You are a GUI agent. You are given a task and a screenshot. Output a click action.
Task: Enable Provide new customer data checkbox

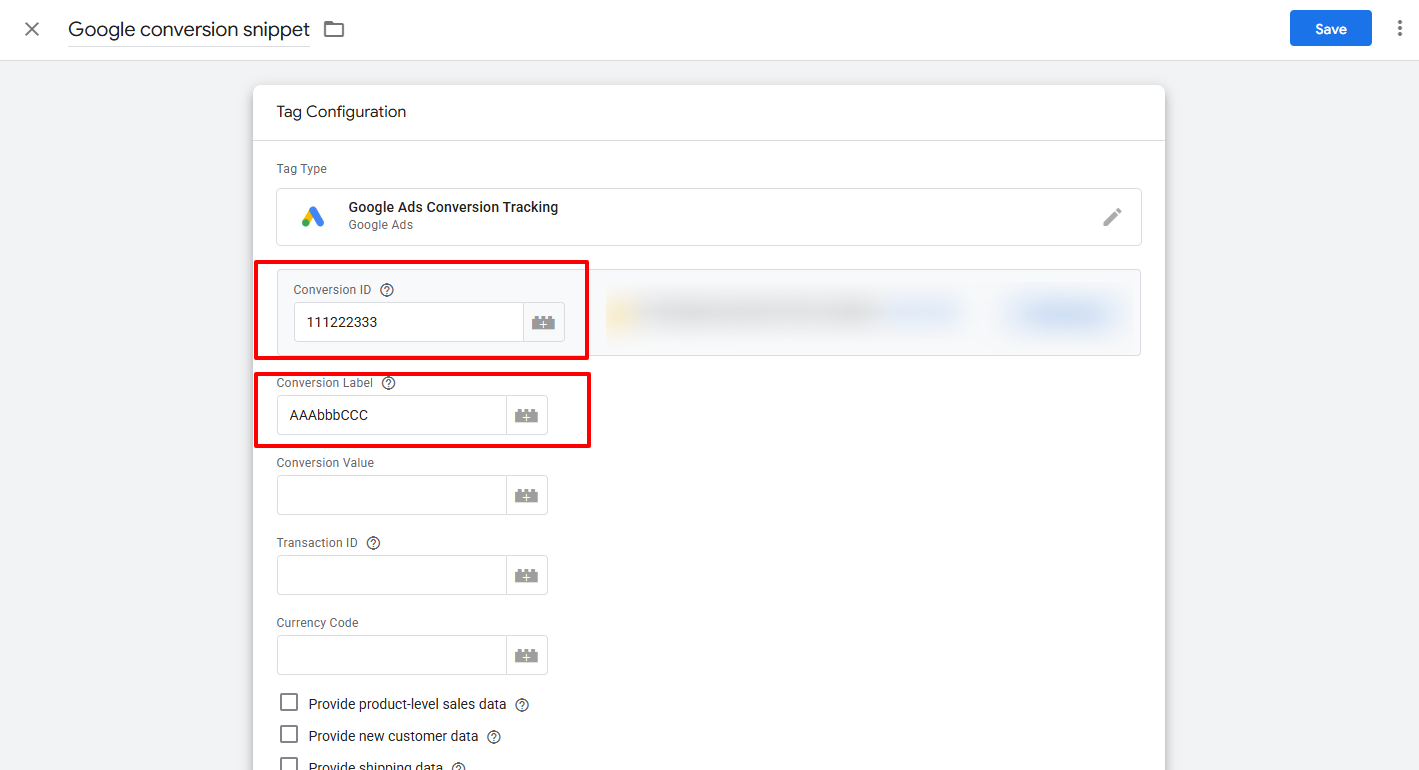[x=289, y=735]
